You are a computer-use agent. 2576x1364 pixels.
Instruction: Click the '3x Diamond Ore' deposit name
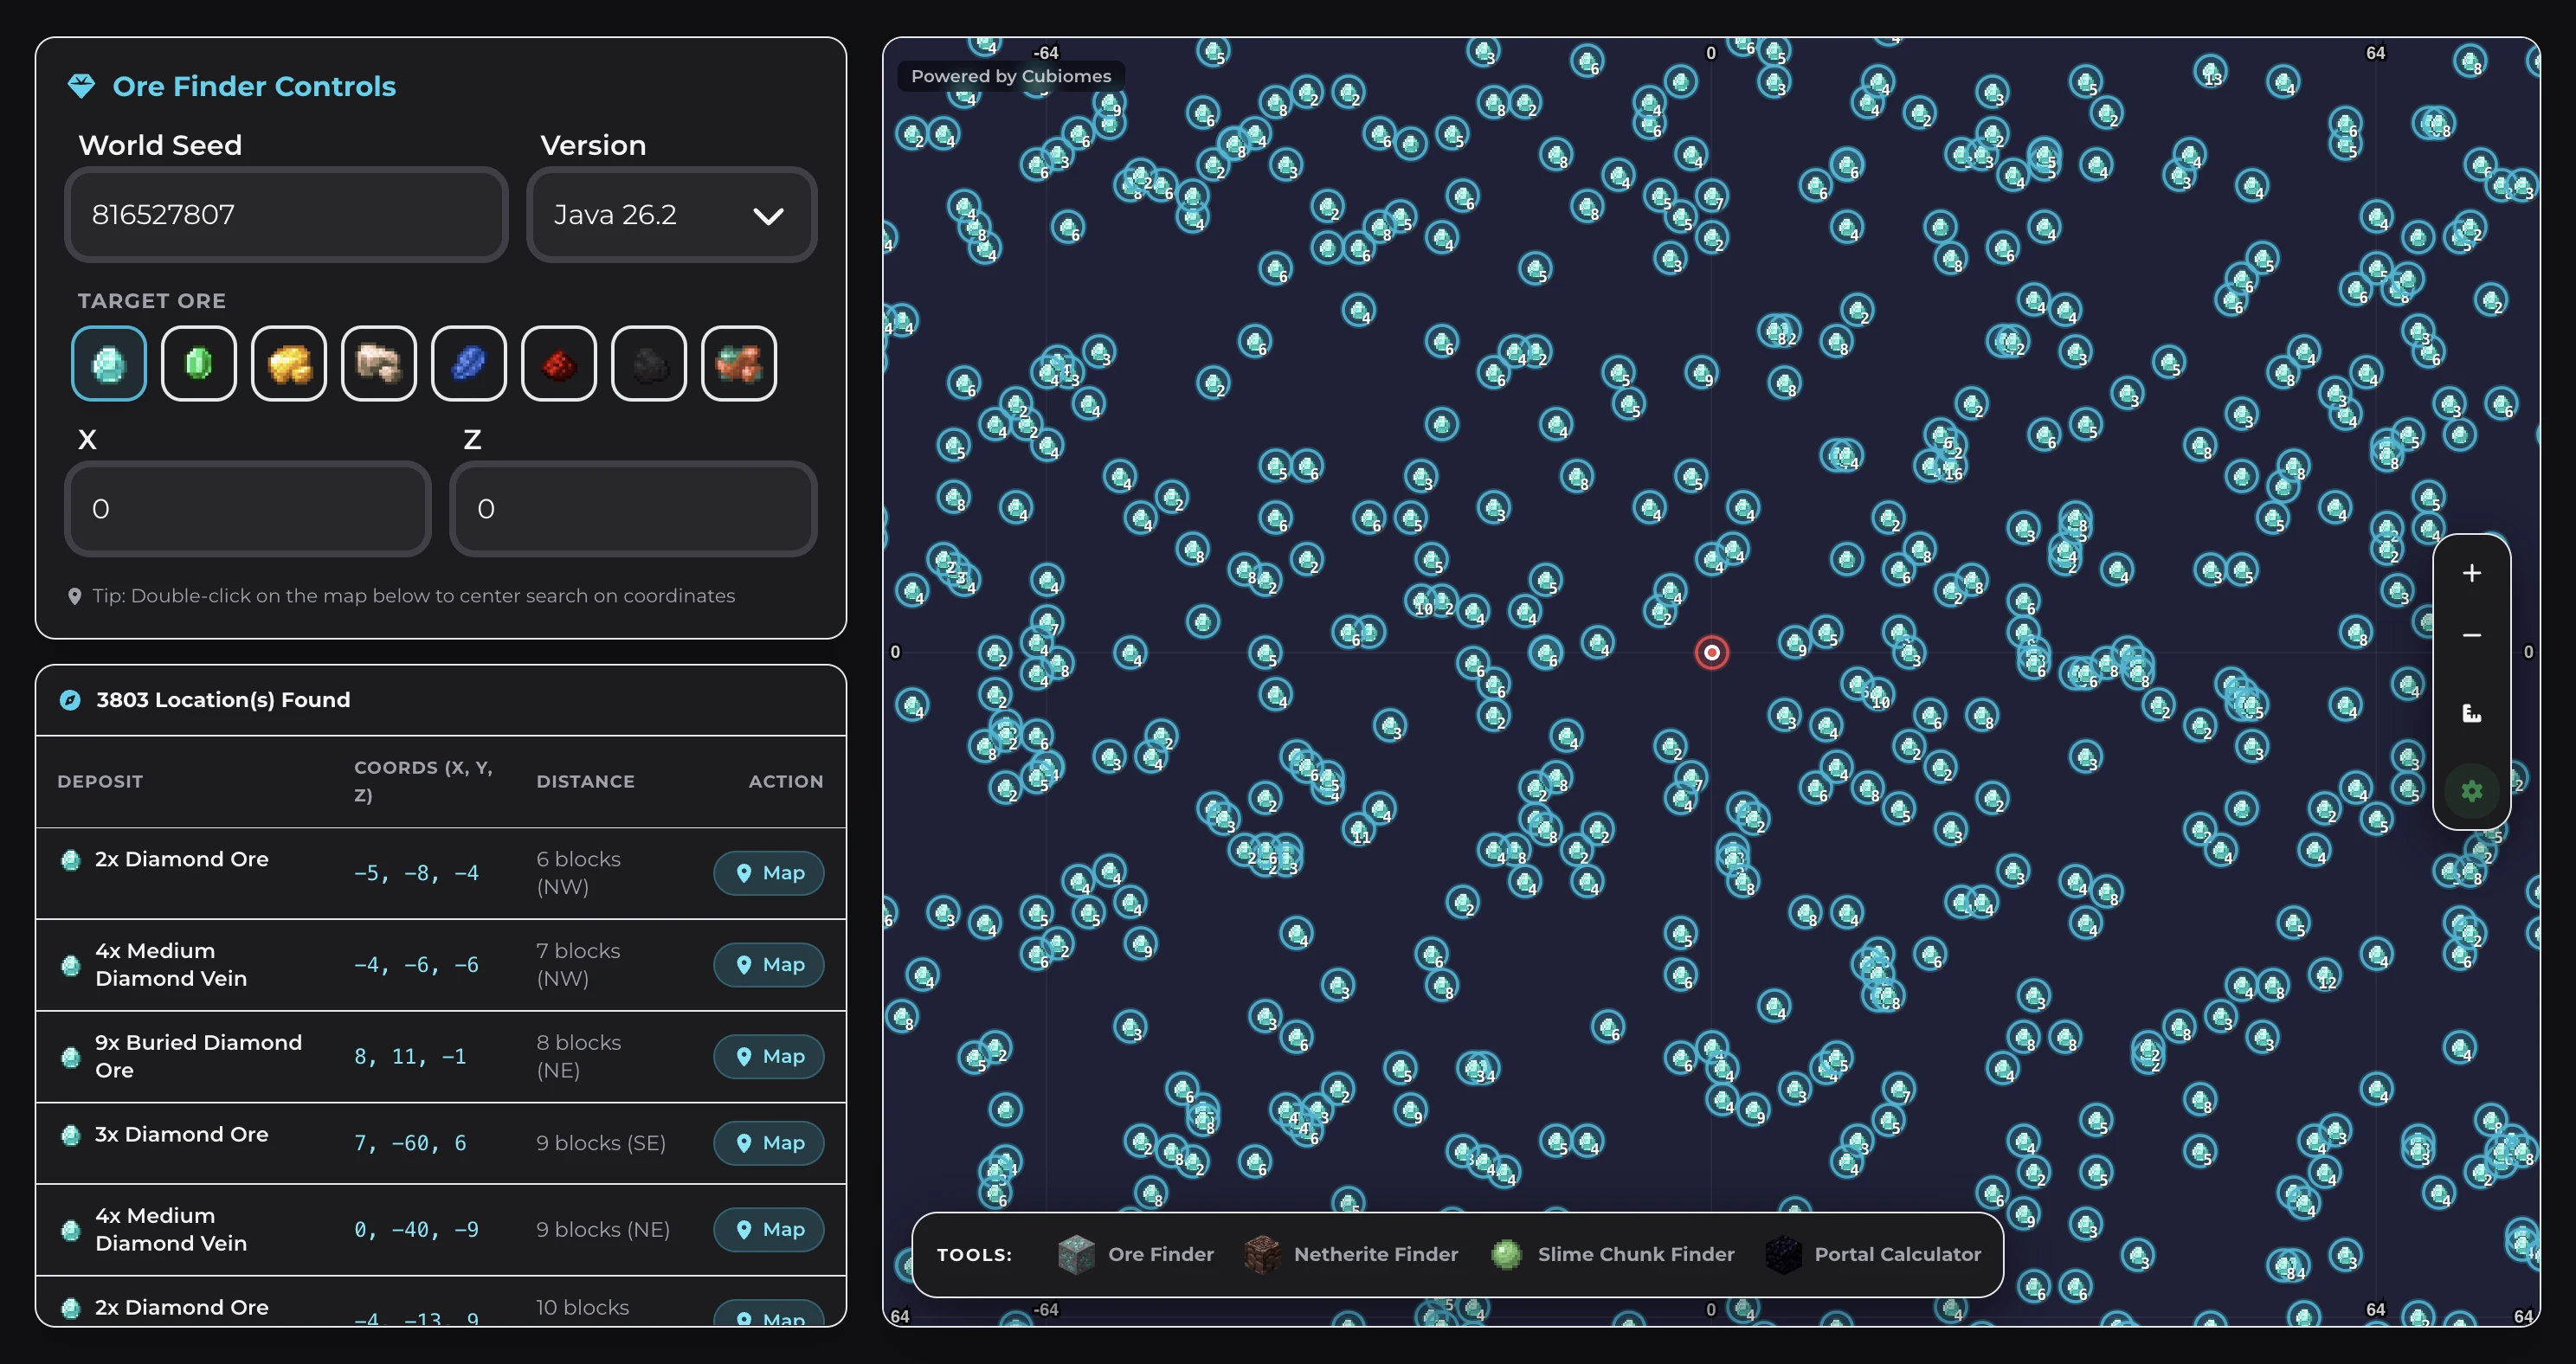point(181,1135)
